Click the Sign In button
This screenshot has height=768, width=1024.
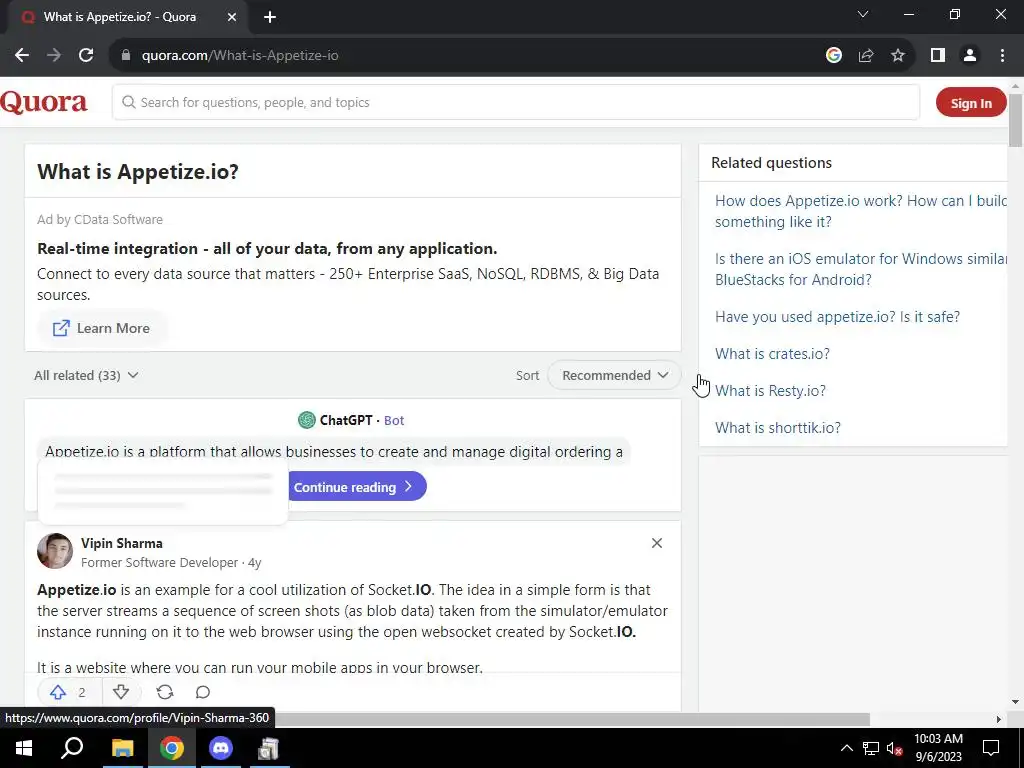point(970,103)
